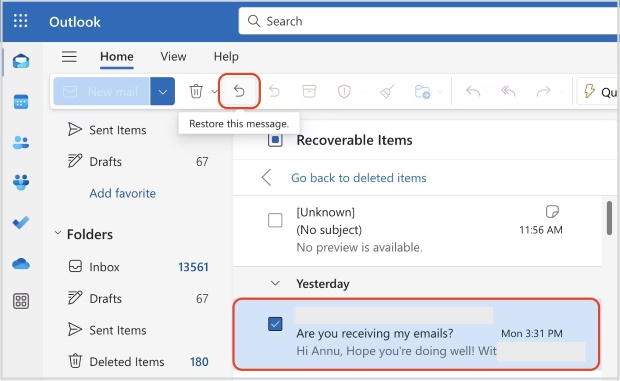Click the note icon on Unknown message
The height and width of the screenshot is (381, 620).
pyautogui.click(x=552, y=211)
